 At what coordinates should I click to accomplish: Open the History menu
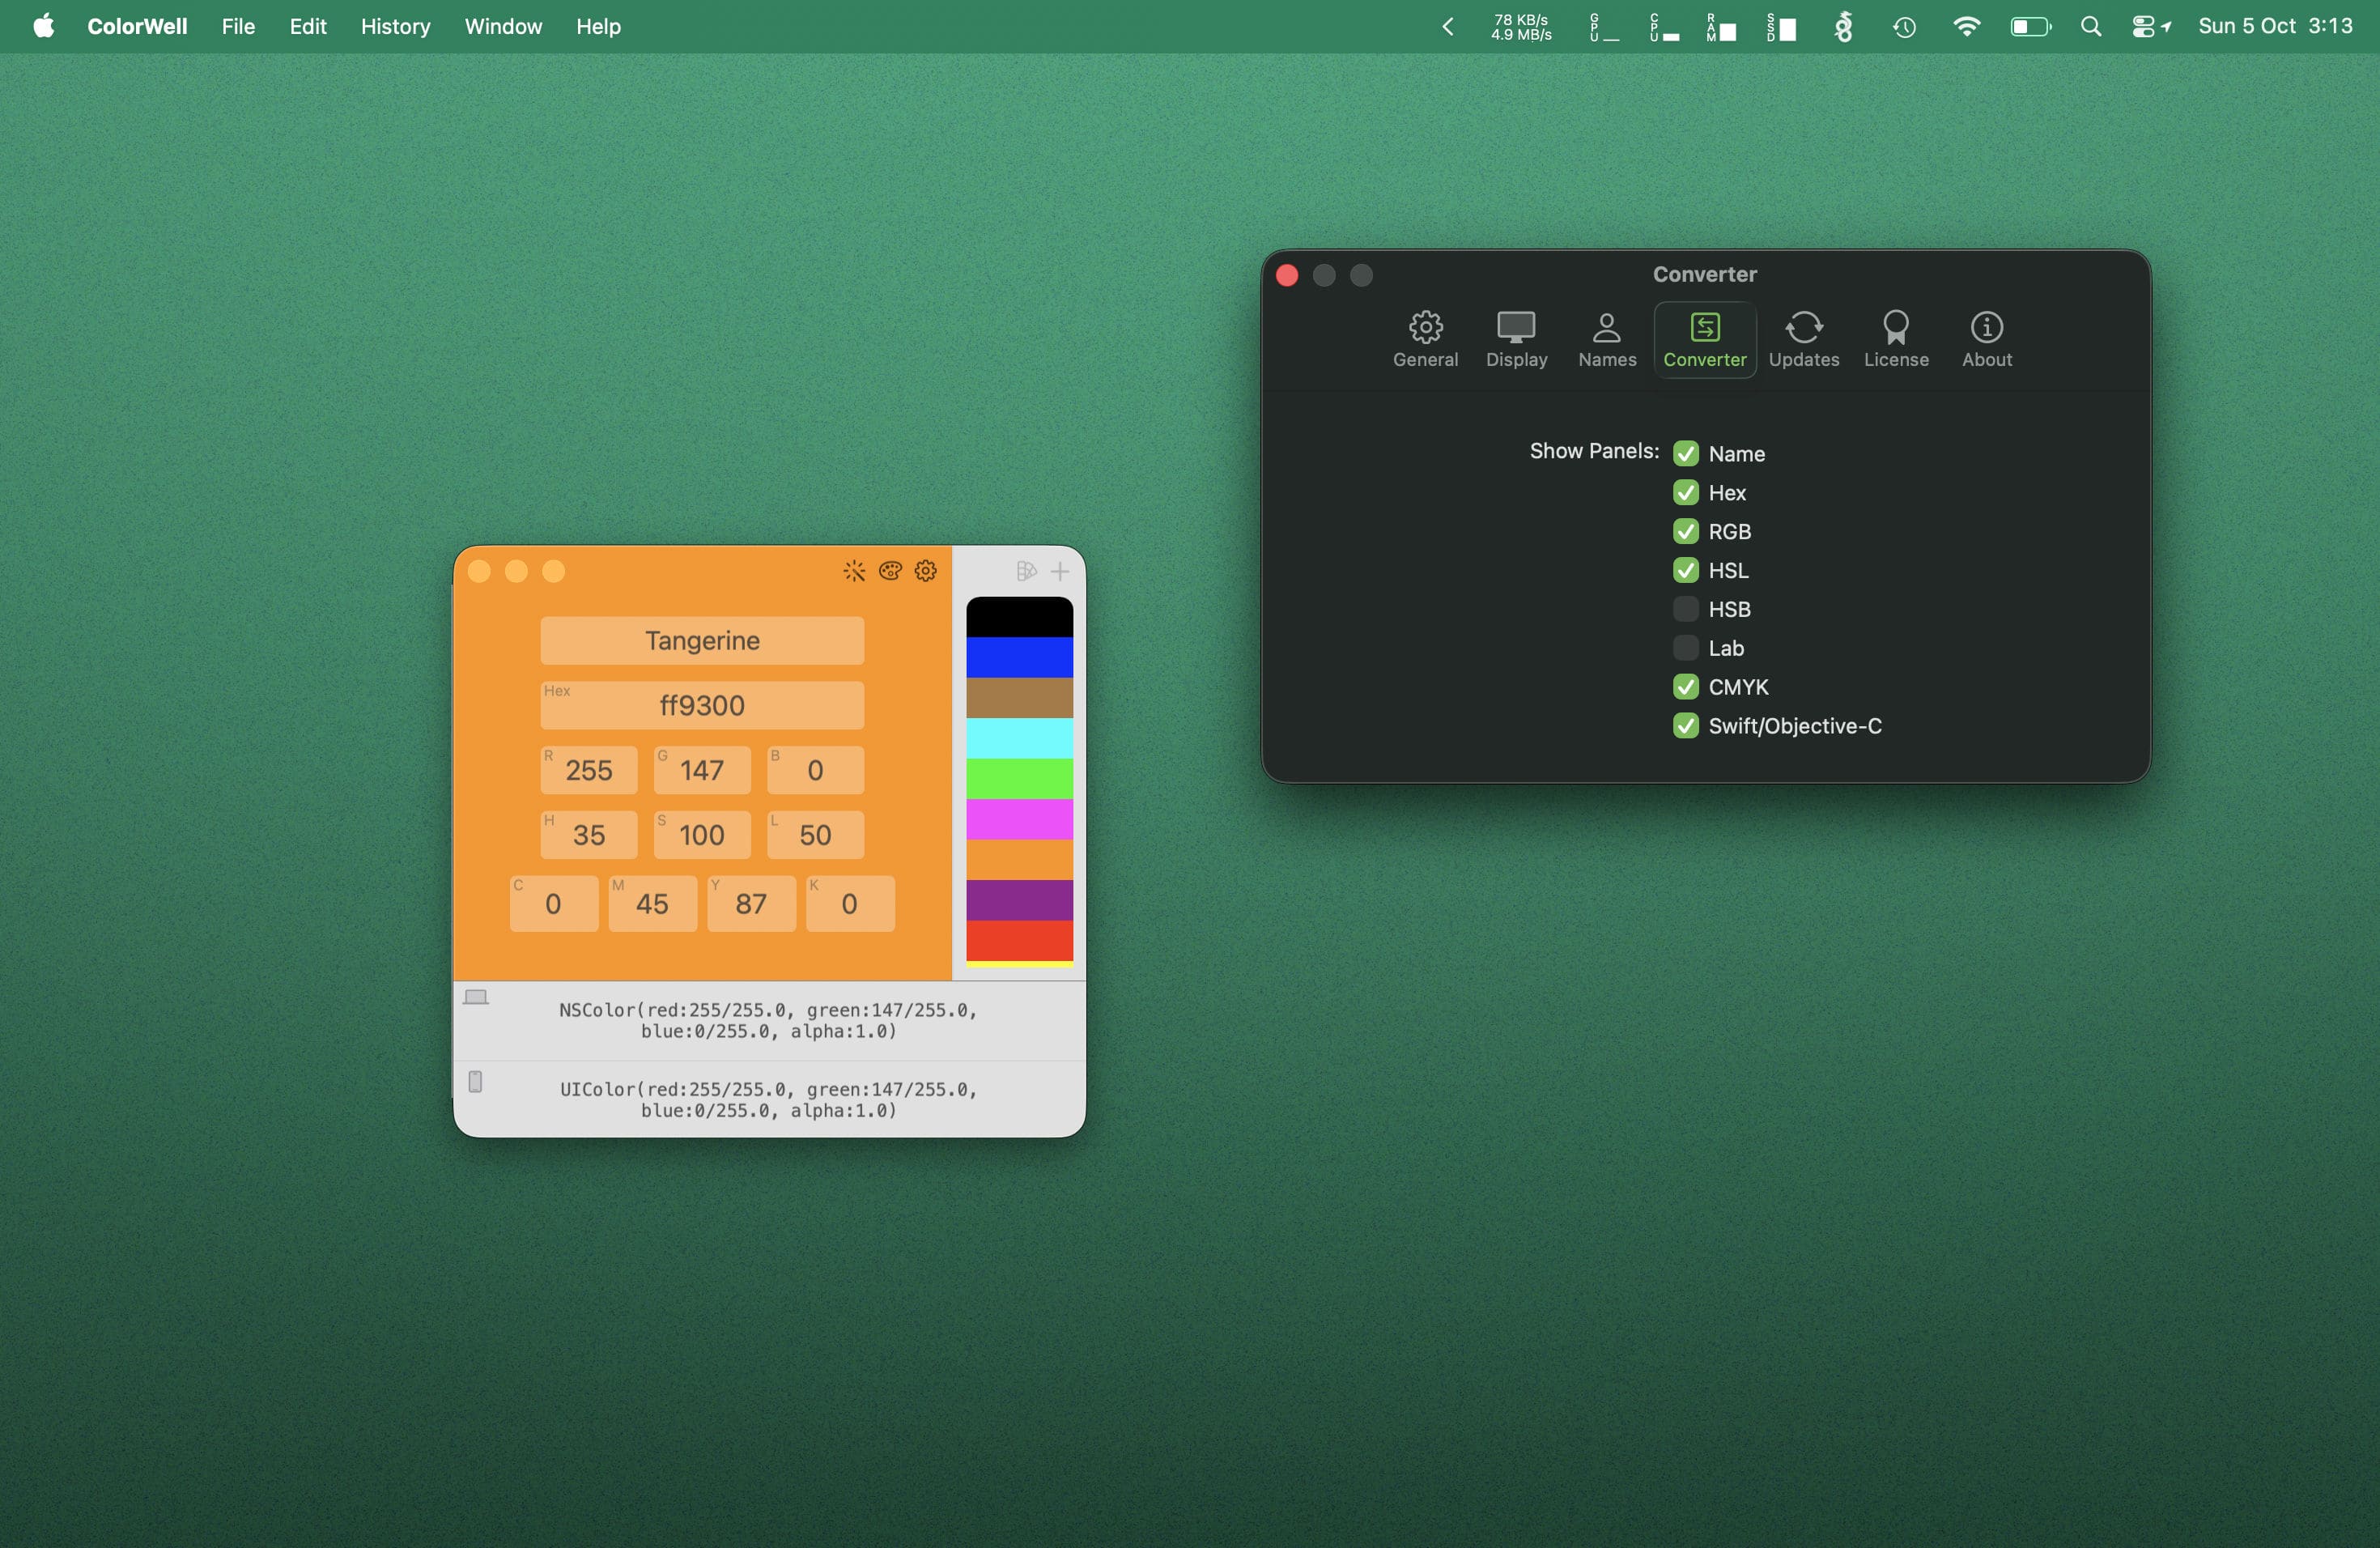coord(395,26)
